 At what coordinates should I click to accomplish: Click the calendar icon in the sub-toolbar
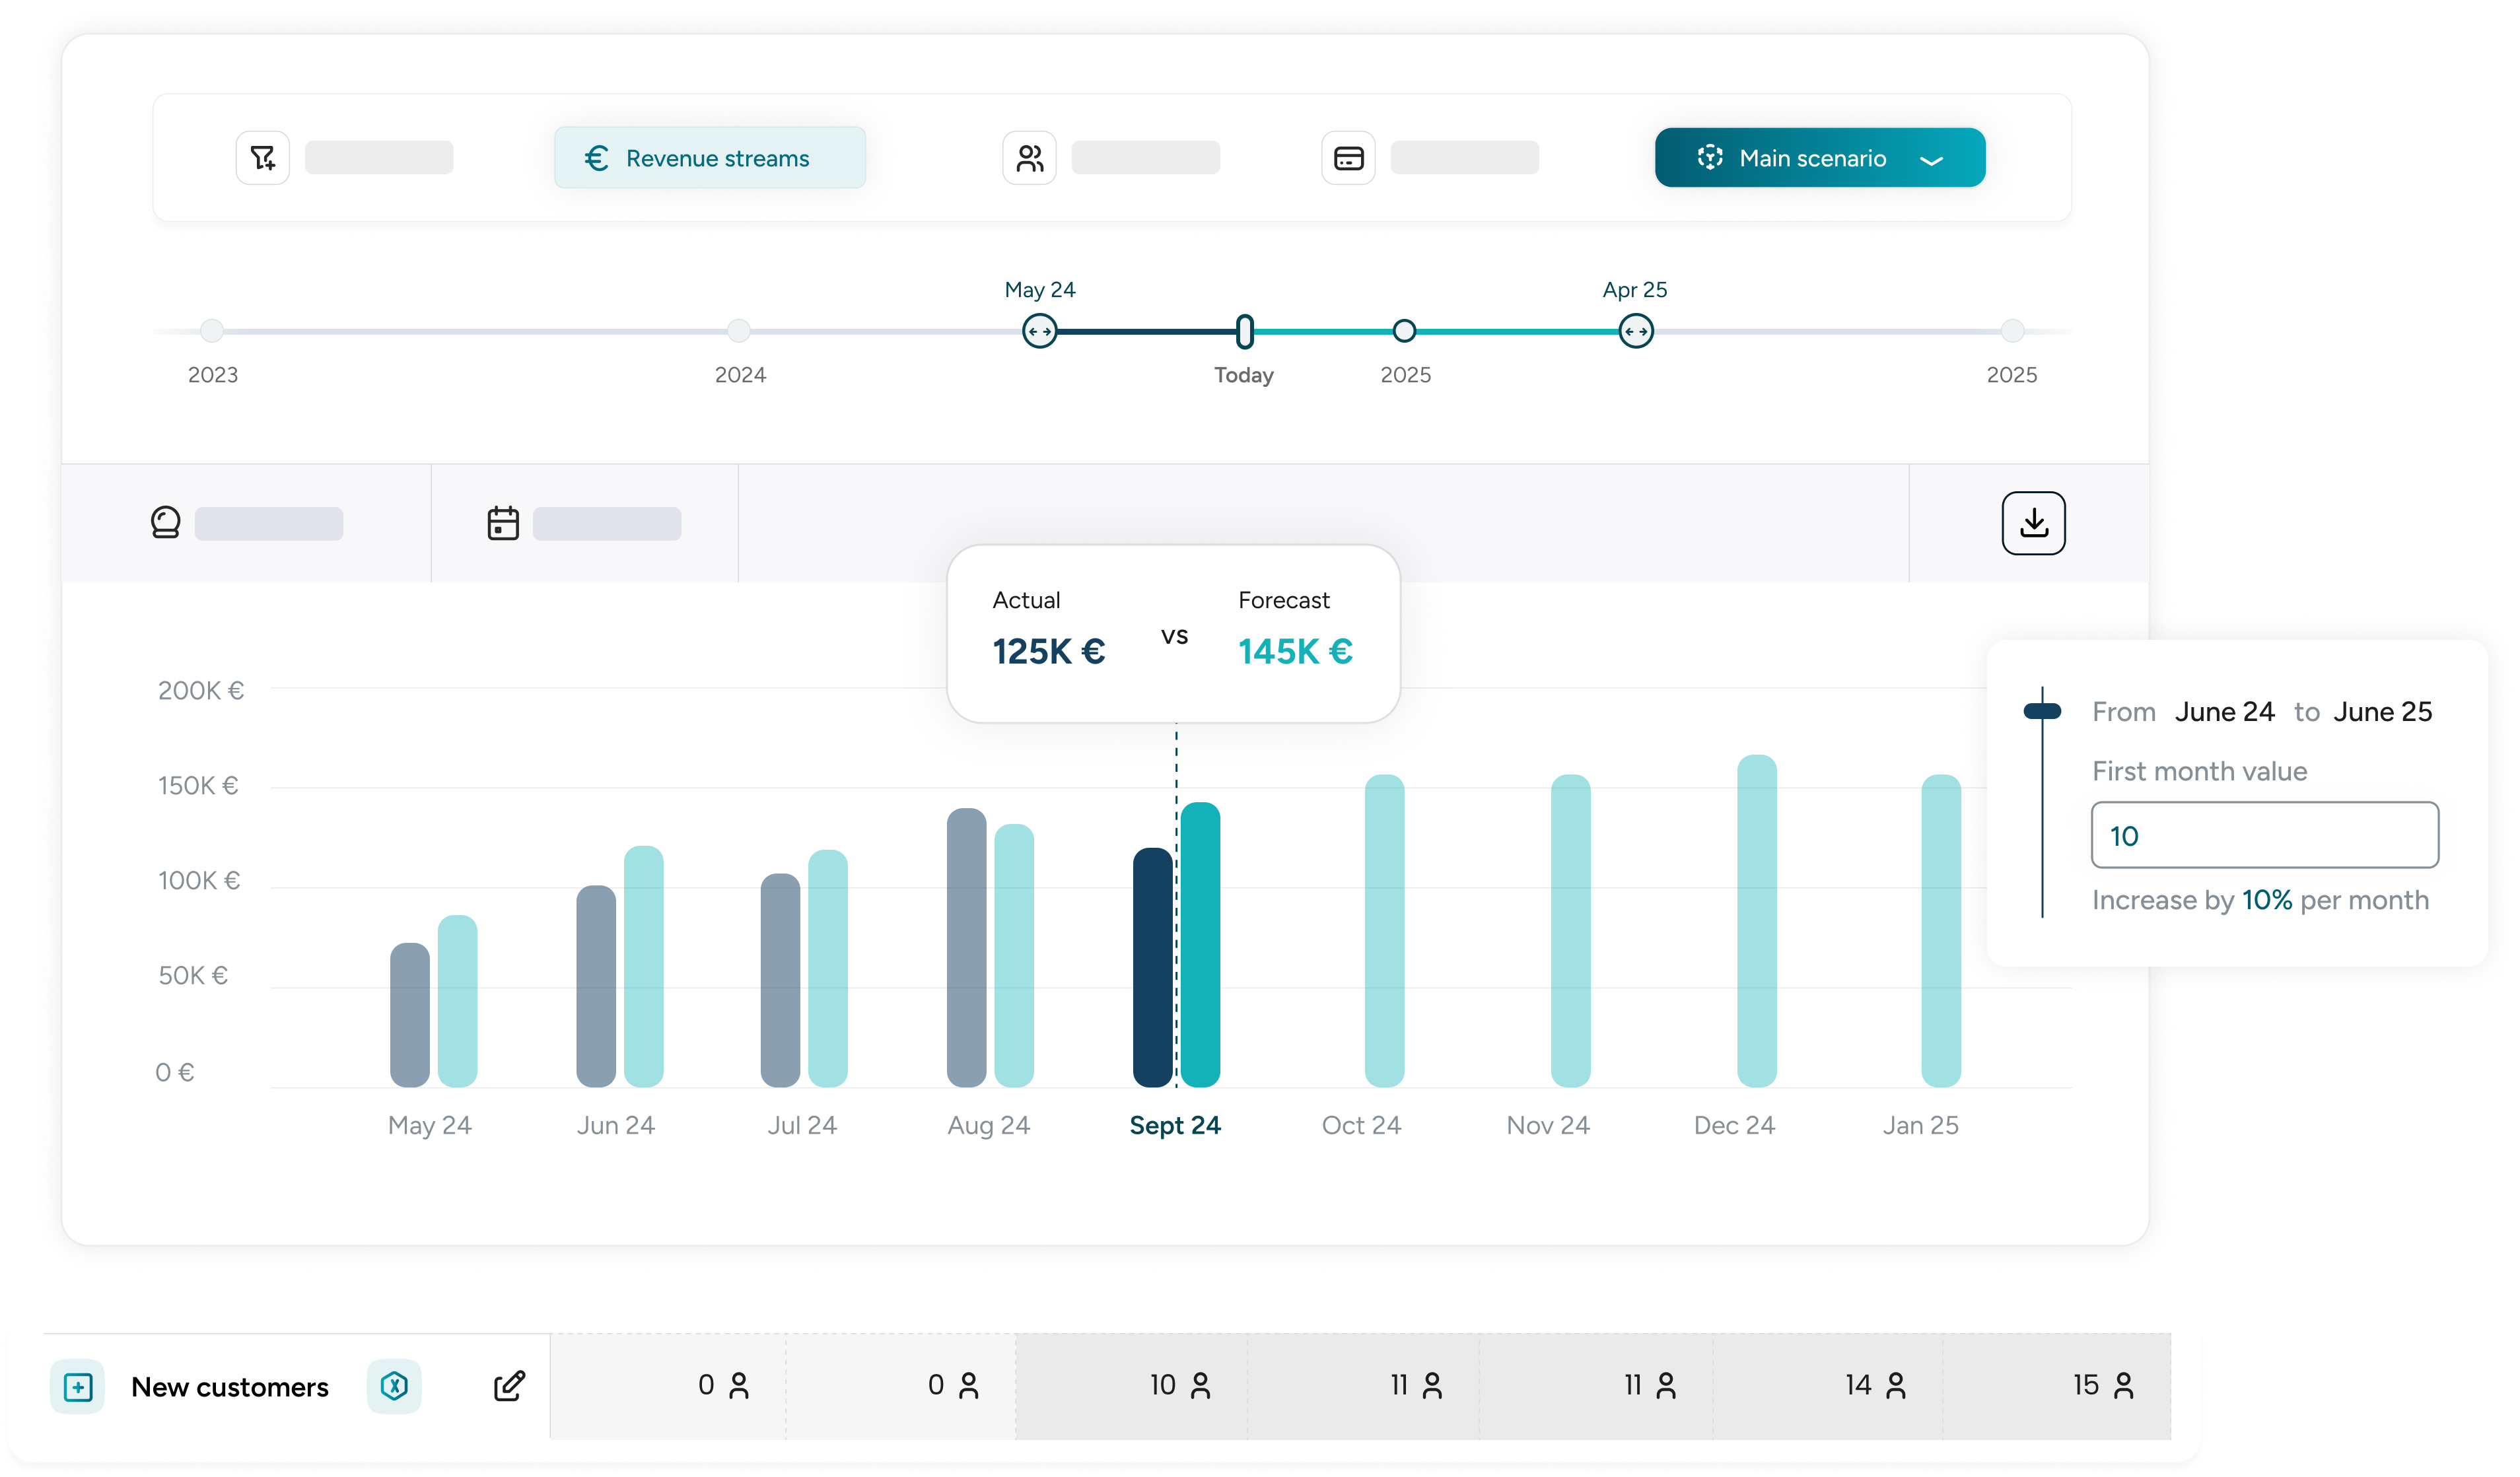click(503, 523)
